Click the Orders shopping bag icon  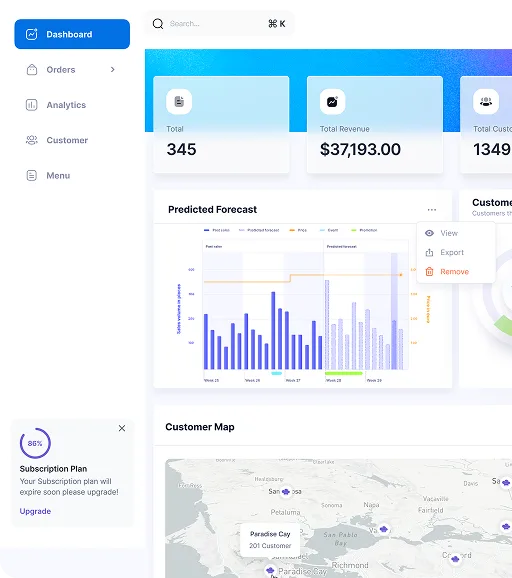tap(32, 69)
